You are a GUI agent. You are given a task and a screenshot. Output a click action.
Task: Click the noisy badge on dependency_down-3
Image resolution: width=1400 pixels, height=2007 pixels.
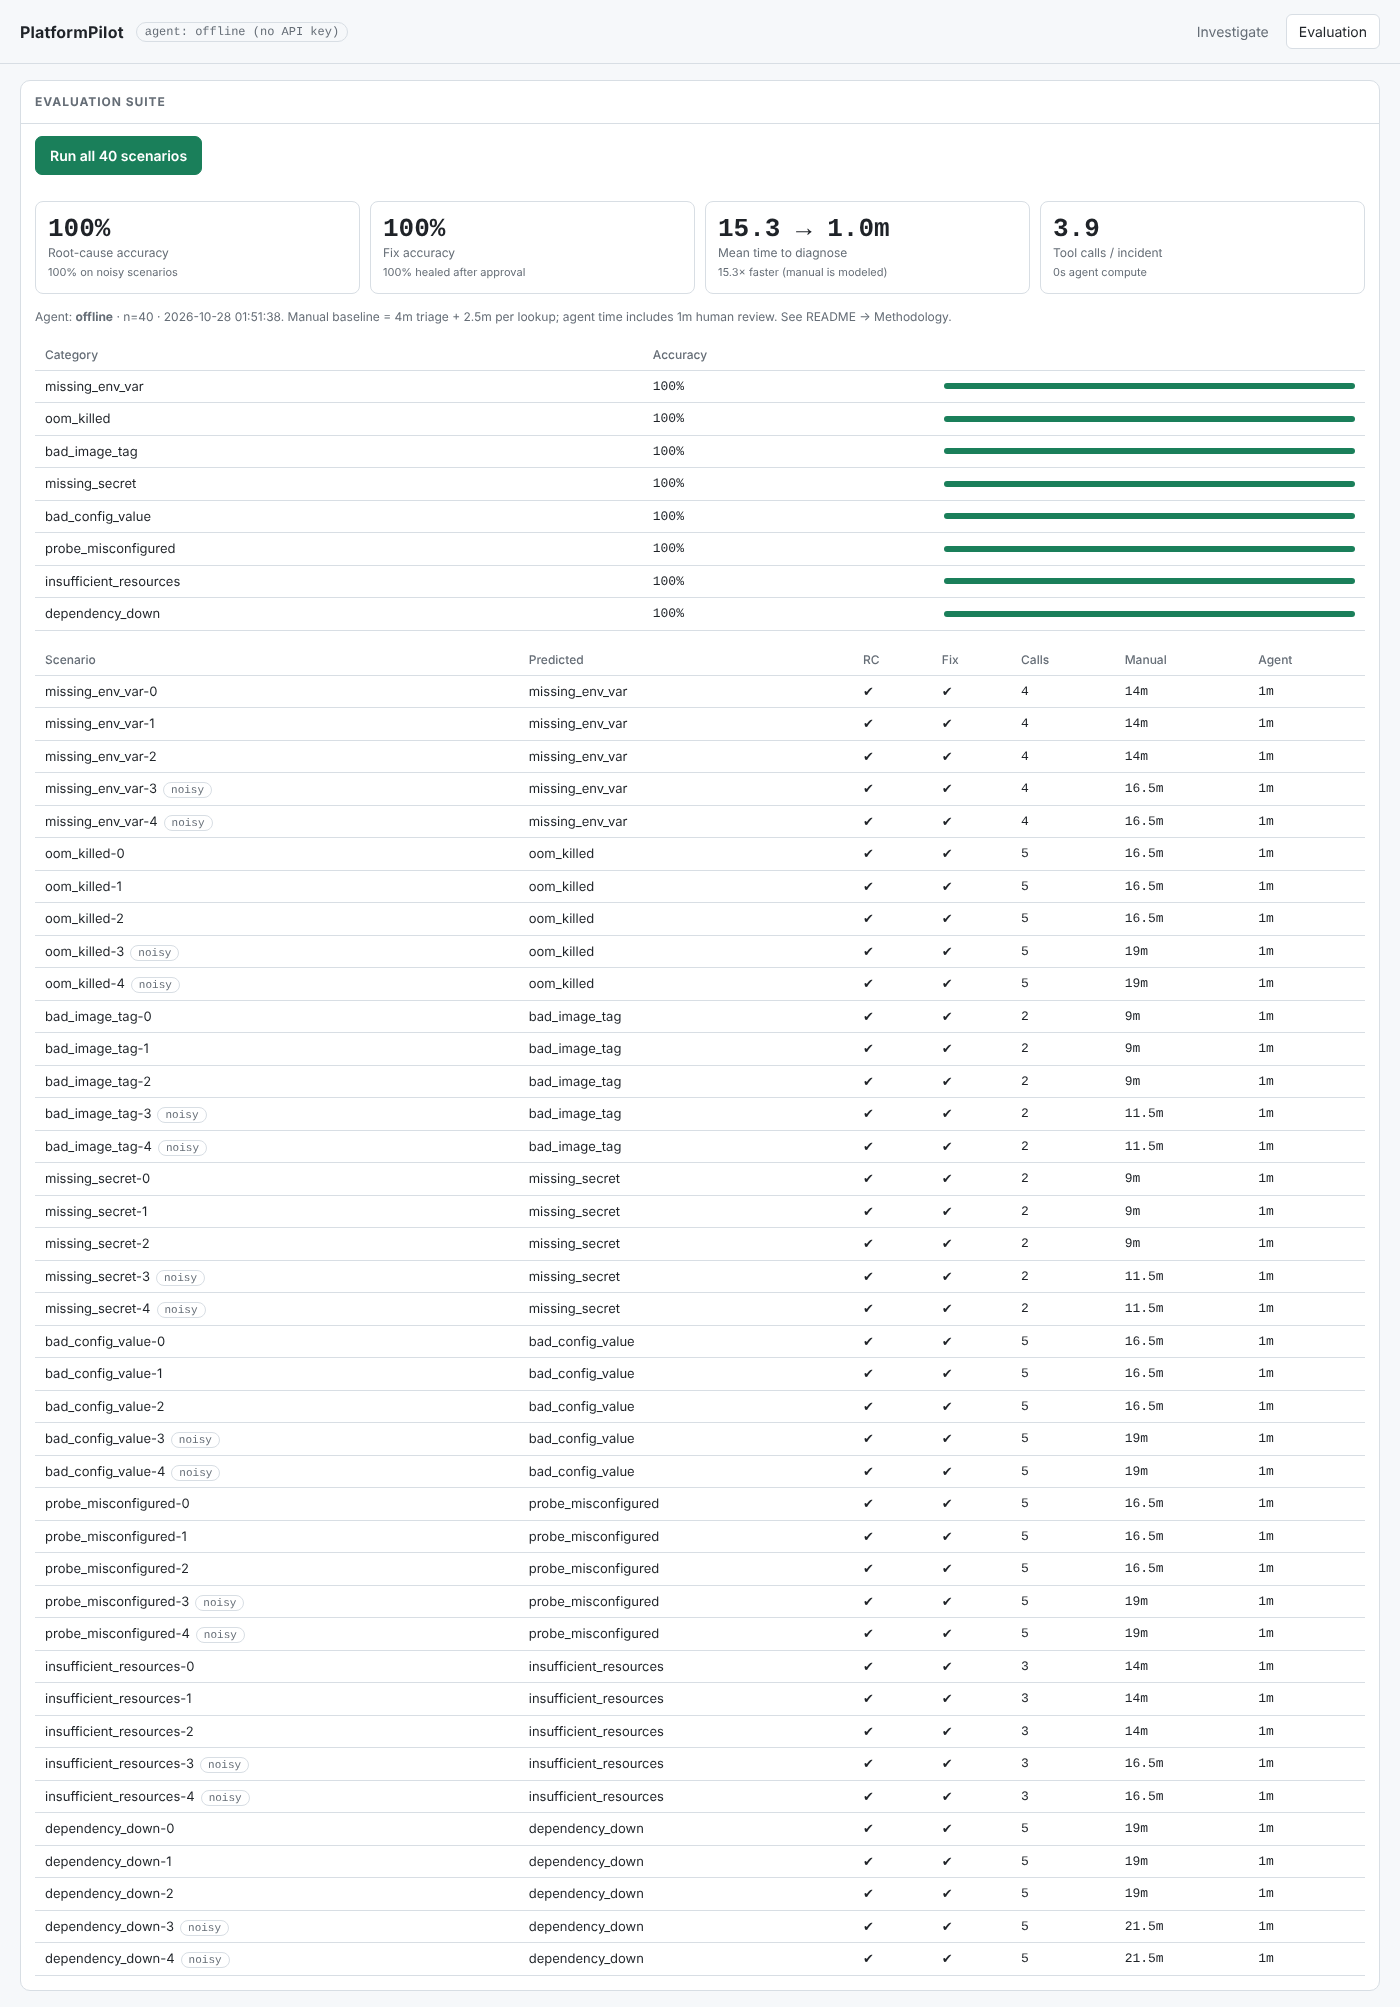coord(204,1927)
